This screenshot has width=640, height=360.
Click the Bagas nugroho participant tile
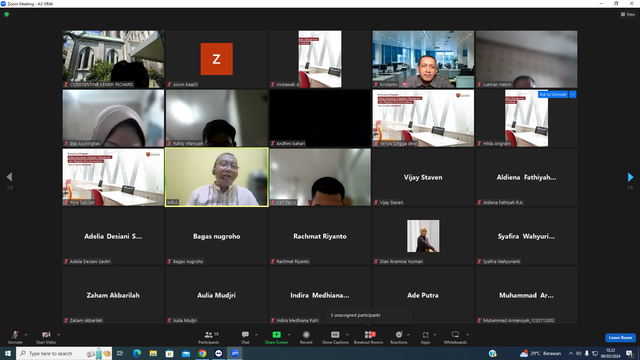[x=216, y=236]
